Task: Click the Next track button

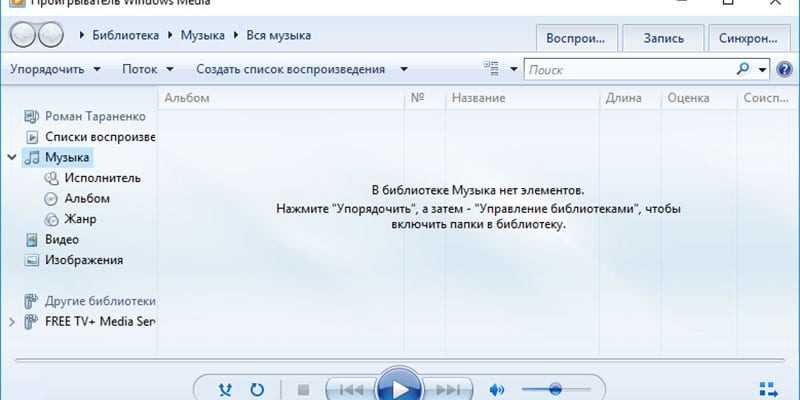Action: pos(447,390)
